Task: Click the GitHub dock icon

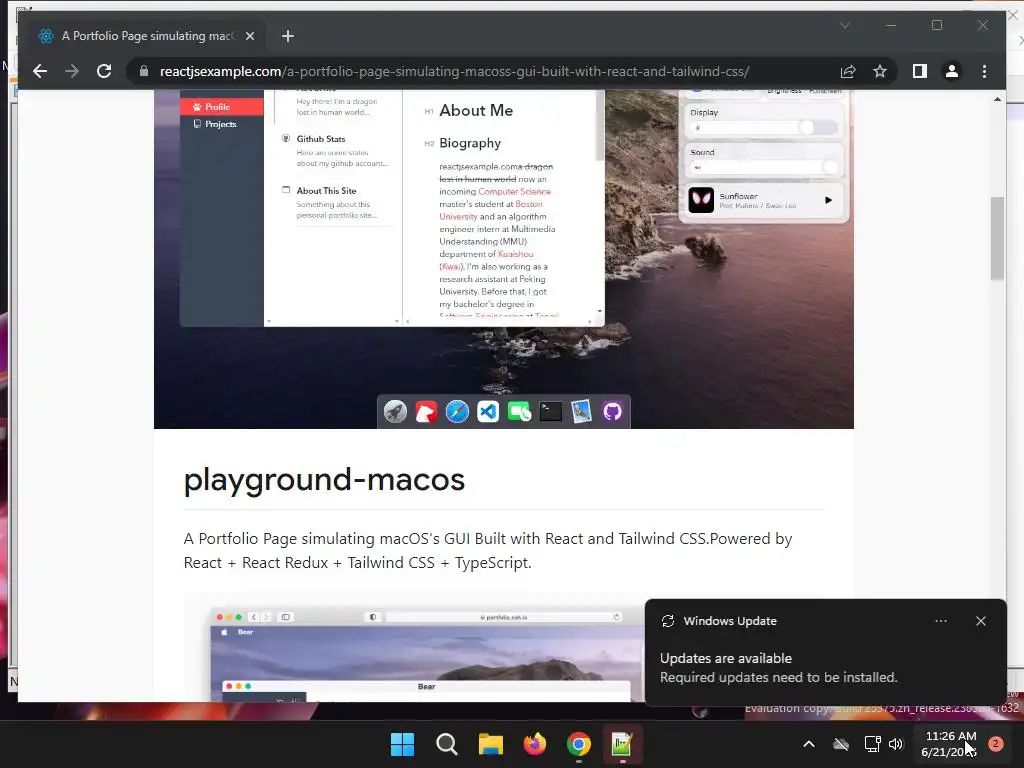Action: (x=613, y=411)
